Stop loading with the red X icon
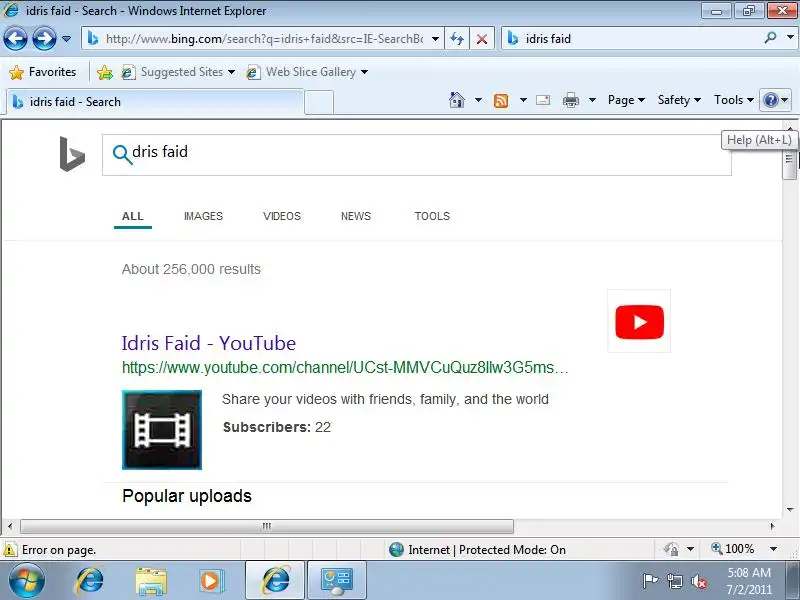This screenshot has height=600, width=800. click(x=481, y=39)
